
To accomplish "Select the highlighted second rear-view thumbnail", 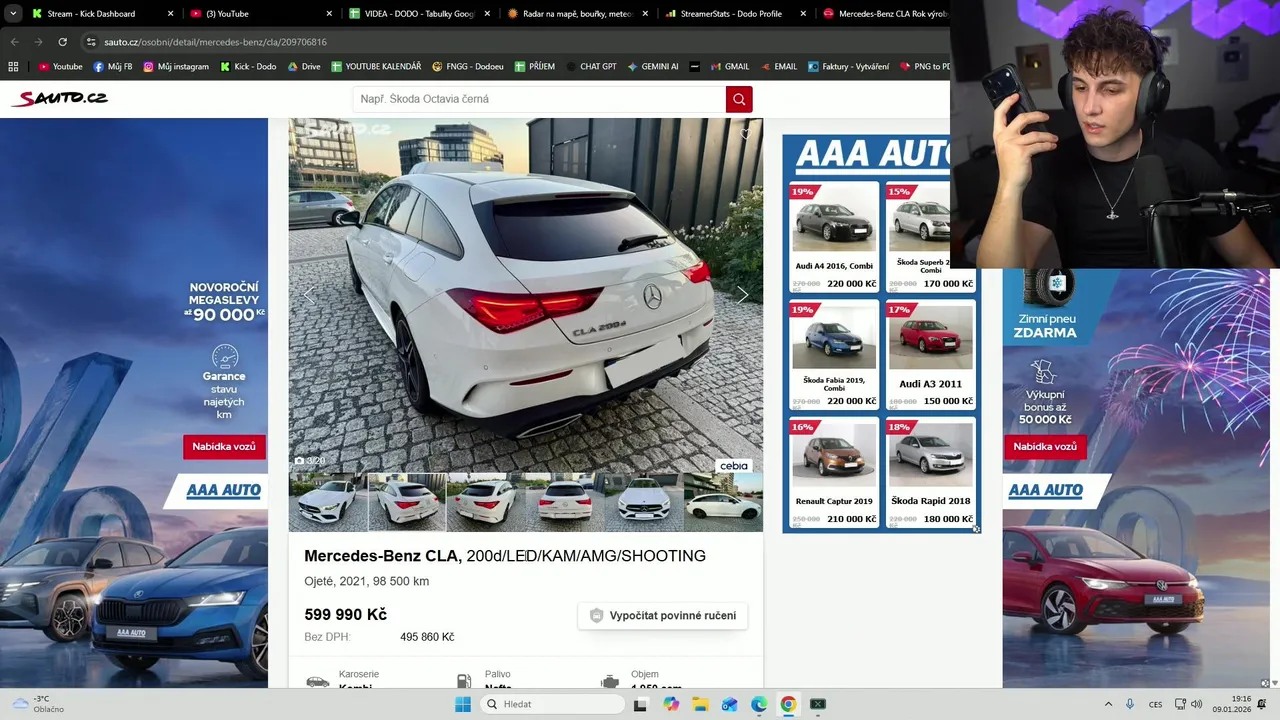I will point(407,502).
